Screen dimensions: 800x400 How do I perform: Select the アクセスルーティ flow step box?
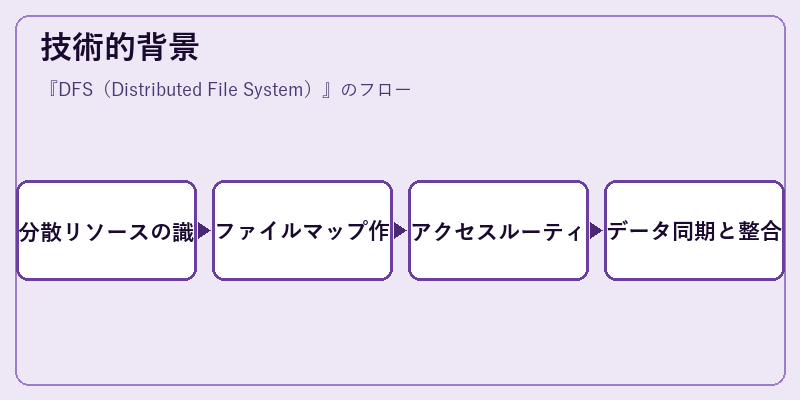[x=498, y=231]
